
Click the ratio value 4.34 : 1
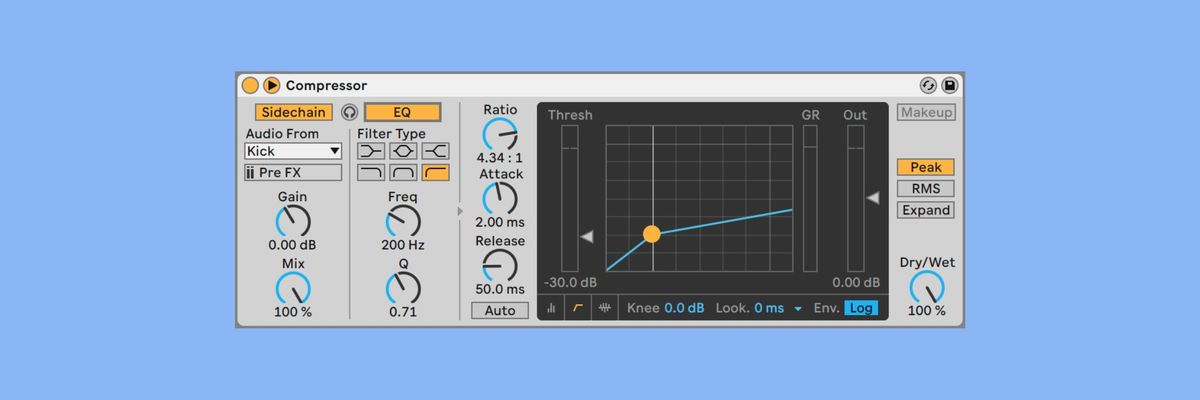[500, 158]
